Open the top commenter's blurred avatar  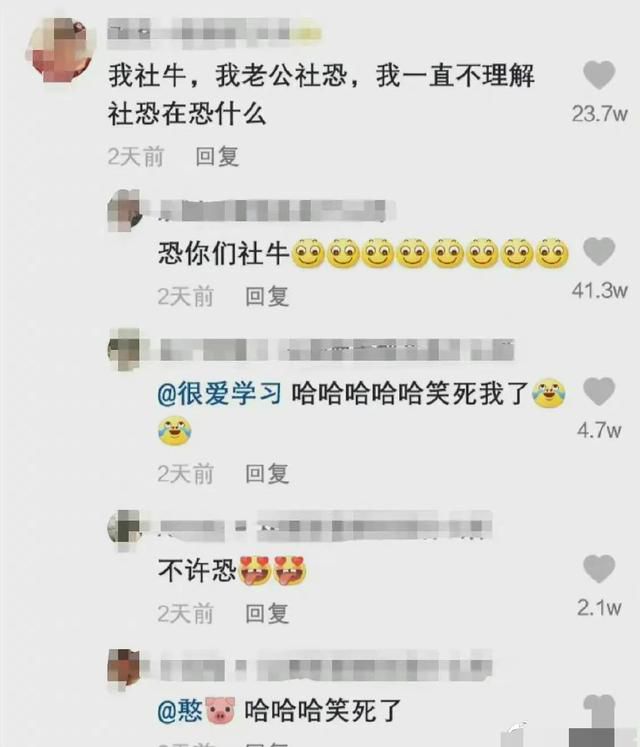[x=61, y=50]
